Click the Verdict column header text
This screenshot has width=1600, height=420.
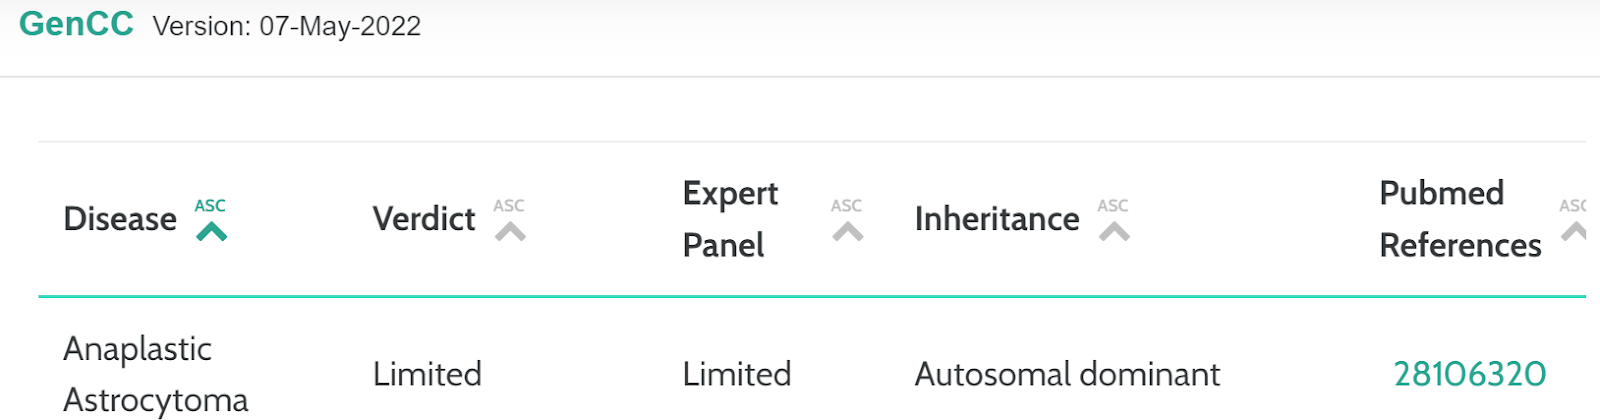pos(424,219)
